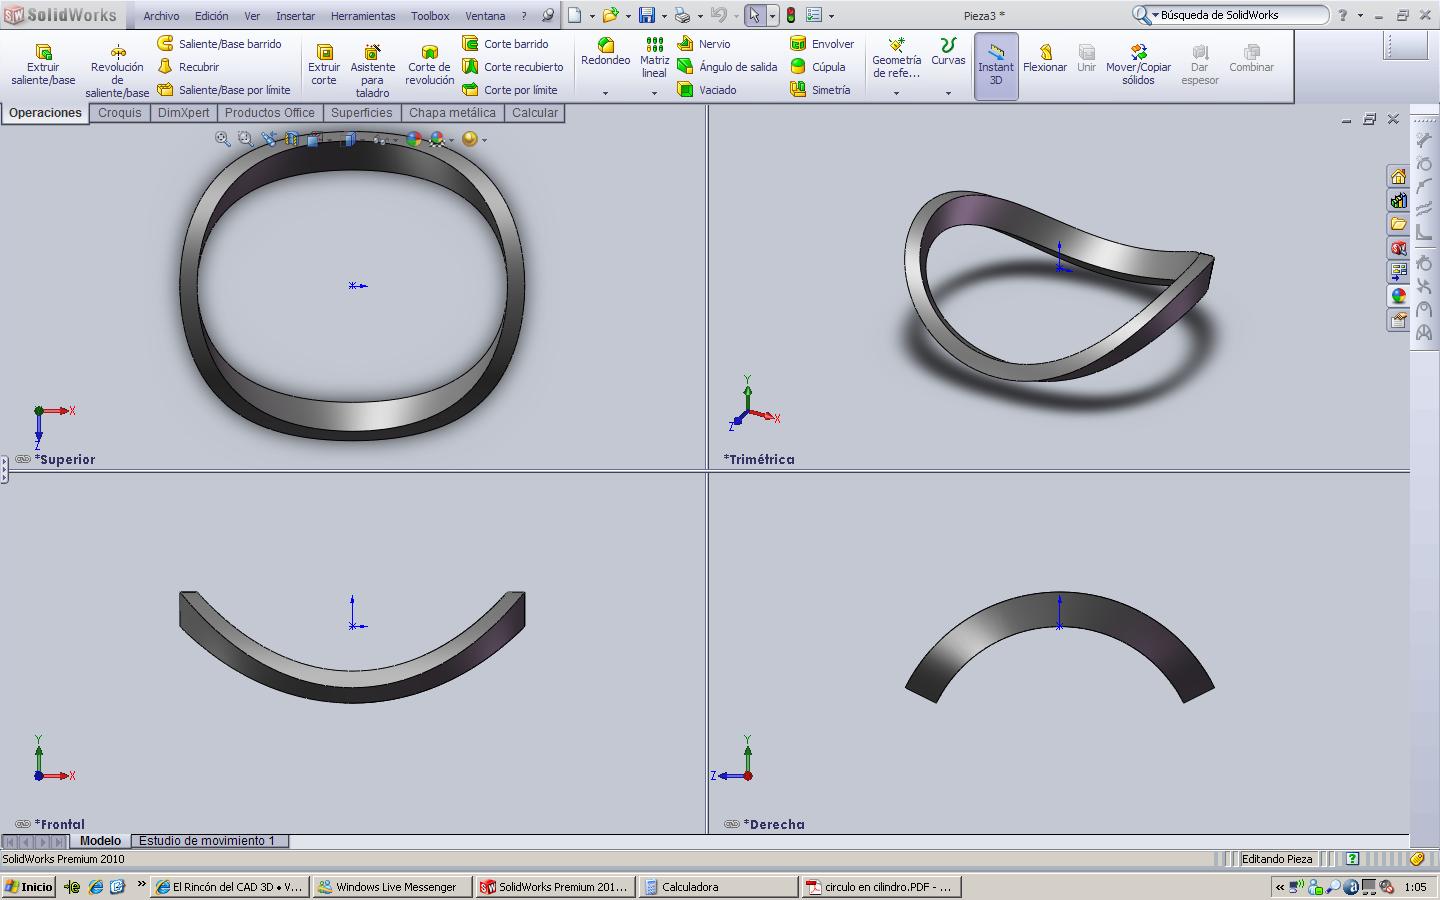Expand the Save dropdown arrow
The width and height of the screenshot is (1440, 900).
(664, 16)
